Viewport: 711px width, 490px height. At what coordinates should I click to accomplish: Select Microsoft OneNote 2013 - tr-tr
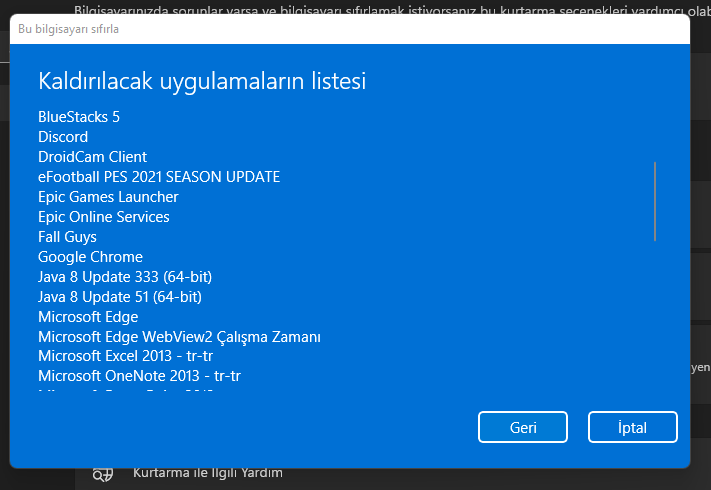140,376
